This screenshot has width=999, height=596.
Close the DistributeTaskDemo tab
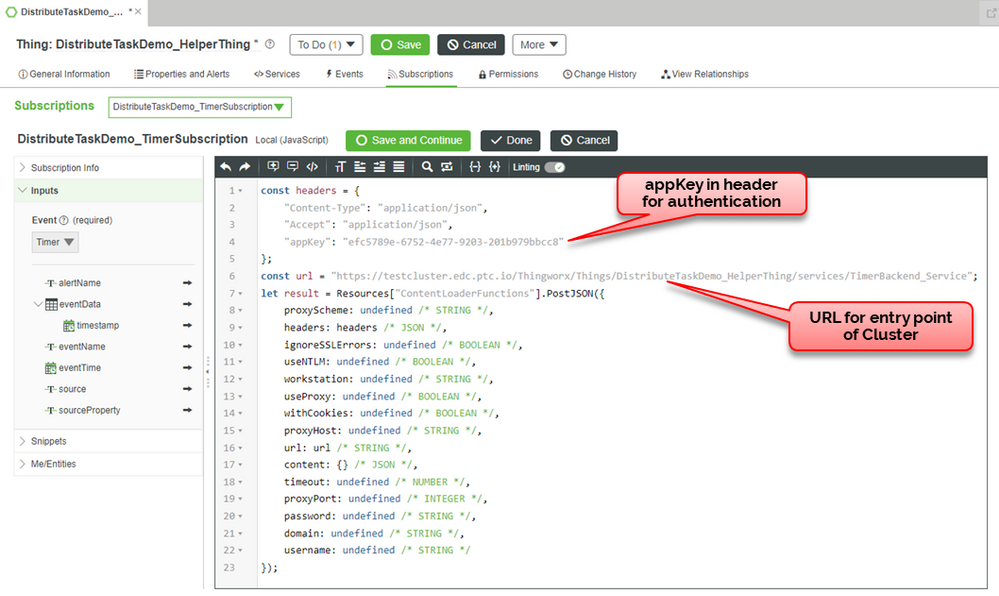[138, 11]
